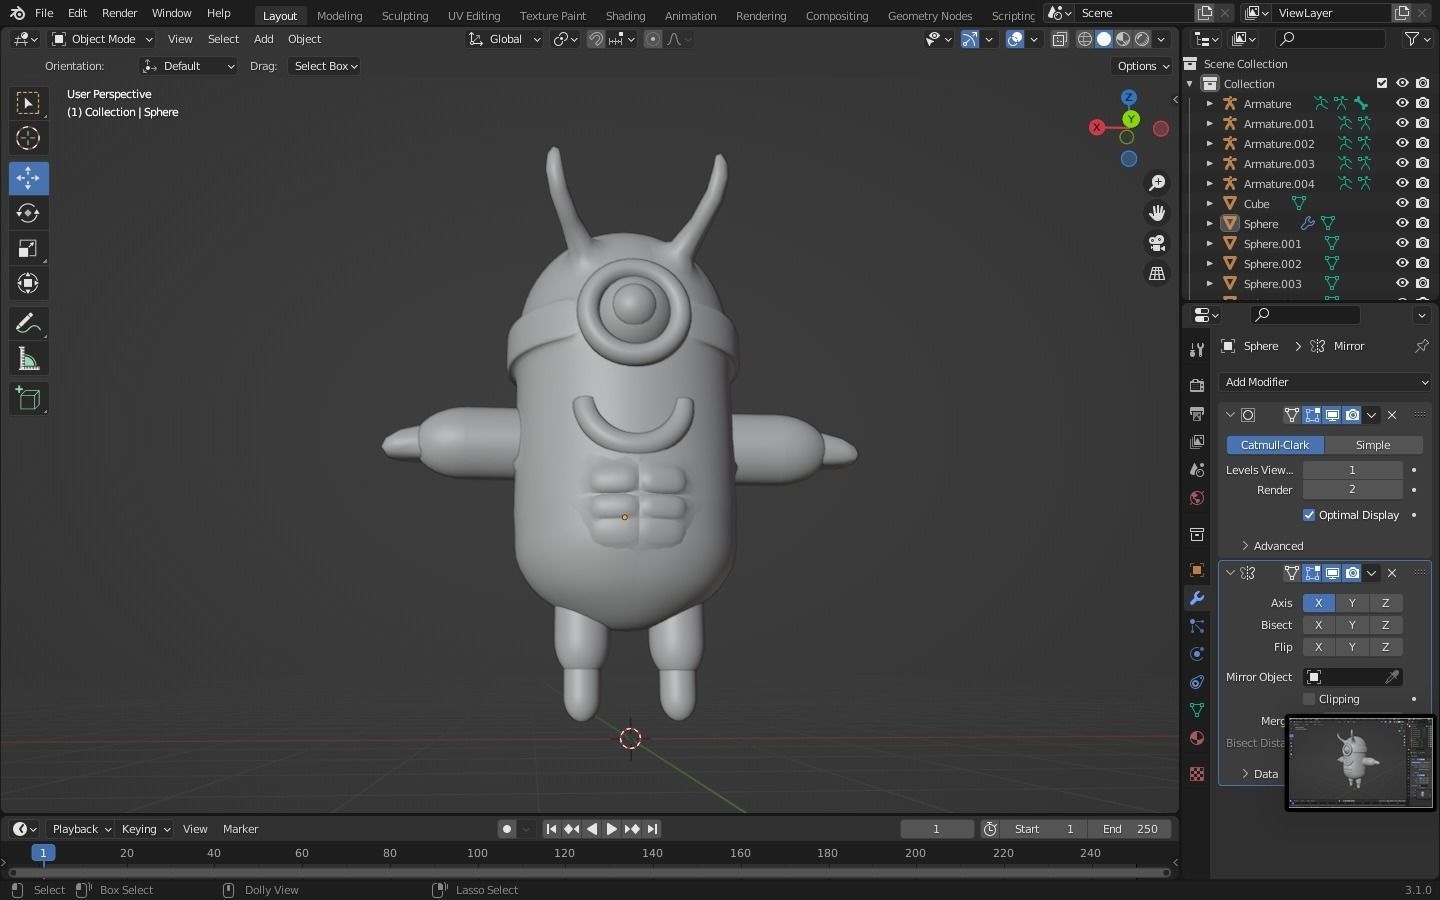
Task: Open Orientation Default dropdown
Action: [x=189, y=66]
